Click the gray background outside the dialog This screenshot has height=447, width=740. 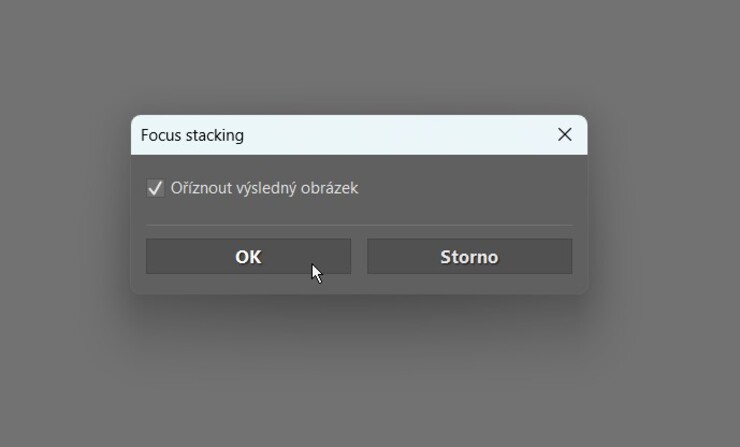pyautogui.click(x=368, y=378)
